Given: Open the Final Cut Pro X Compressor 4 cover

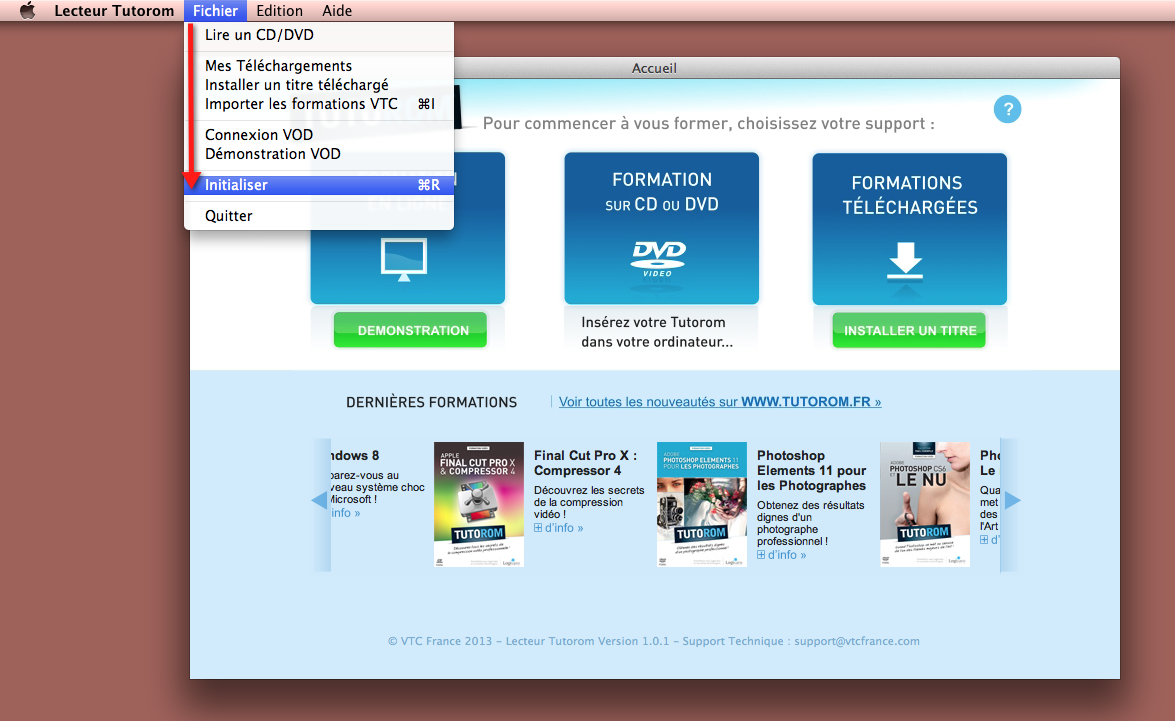Looking at the screenshot, I should coord(479,504).
